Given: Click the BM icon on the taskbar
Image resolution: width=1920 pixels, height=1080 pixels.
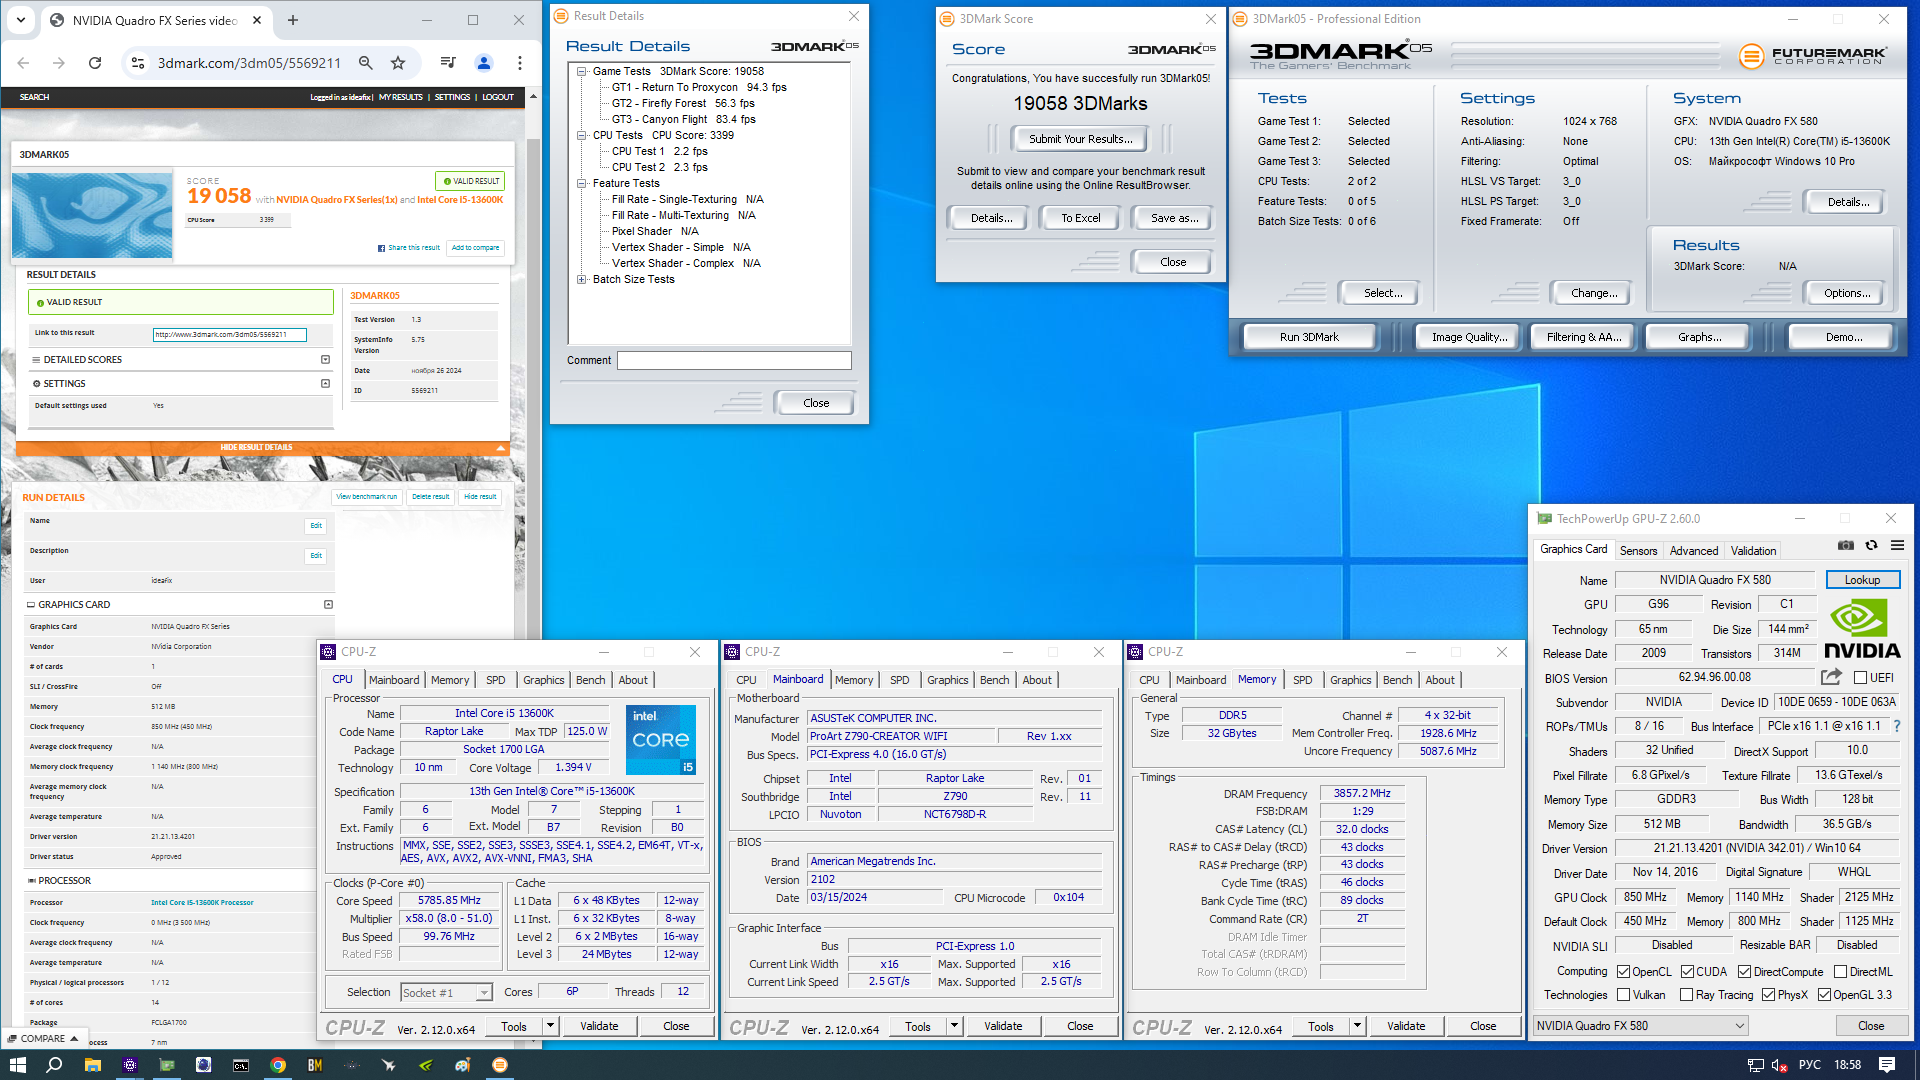Looking at the screenshot, I should tap(315, 1065).
